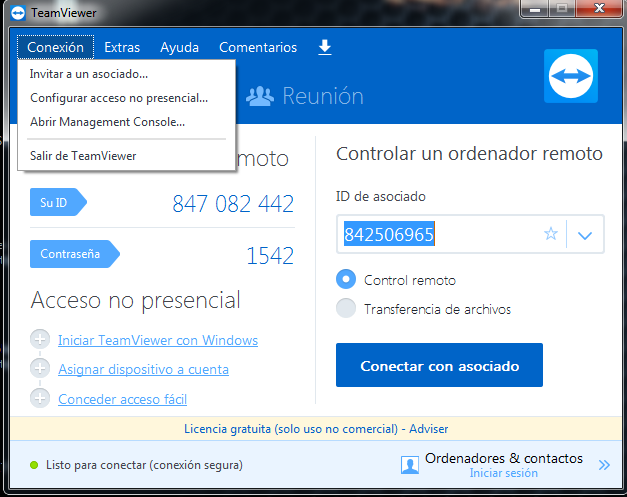Choose Configurar acceso no presencial... entry
627x497 pixels.
(x=127, y=98)
